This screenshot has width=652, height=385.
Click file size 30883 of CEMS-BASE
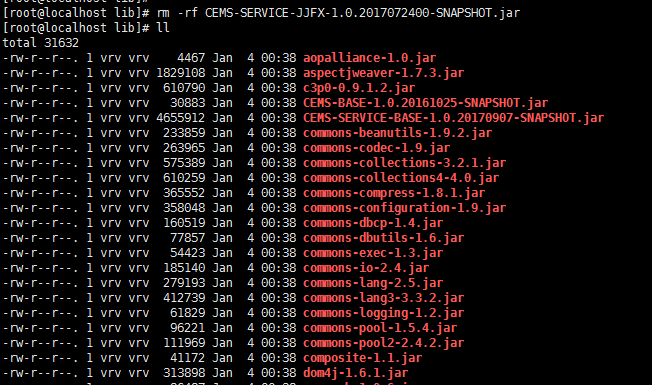(188, 103)
